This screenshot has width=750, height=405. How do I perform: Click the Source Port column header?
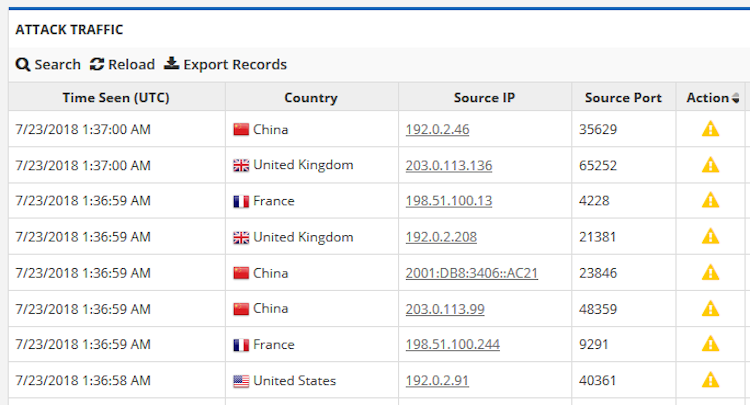pyautogui.click(x=623, y=98)
